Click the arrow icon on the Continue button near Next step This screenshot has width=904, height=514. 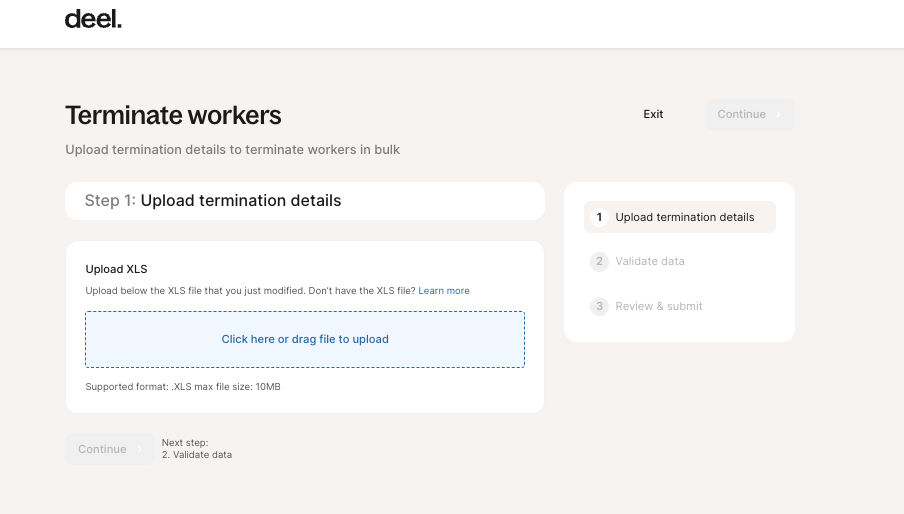point(139,450)
